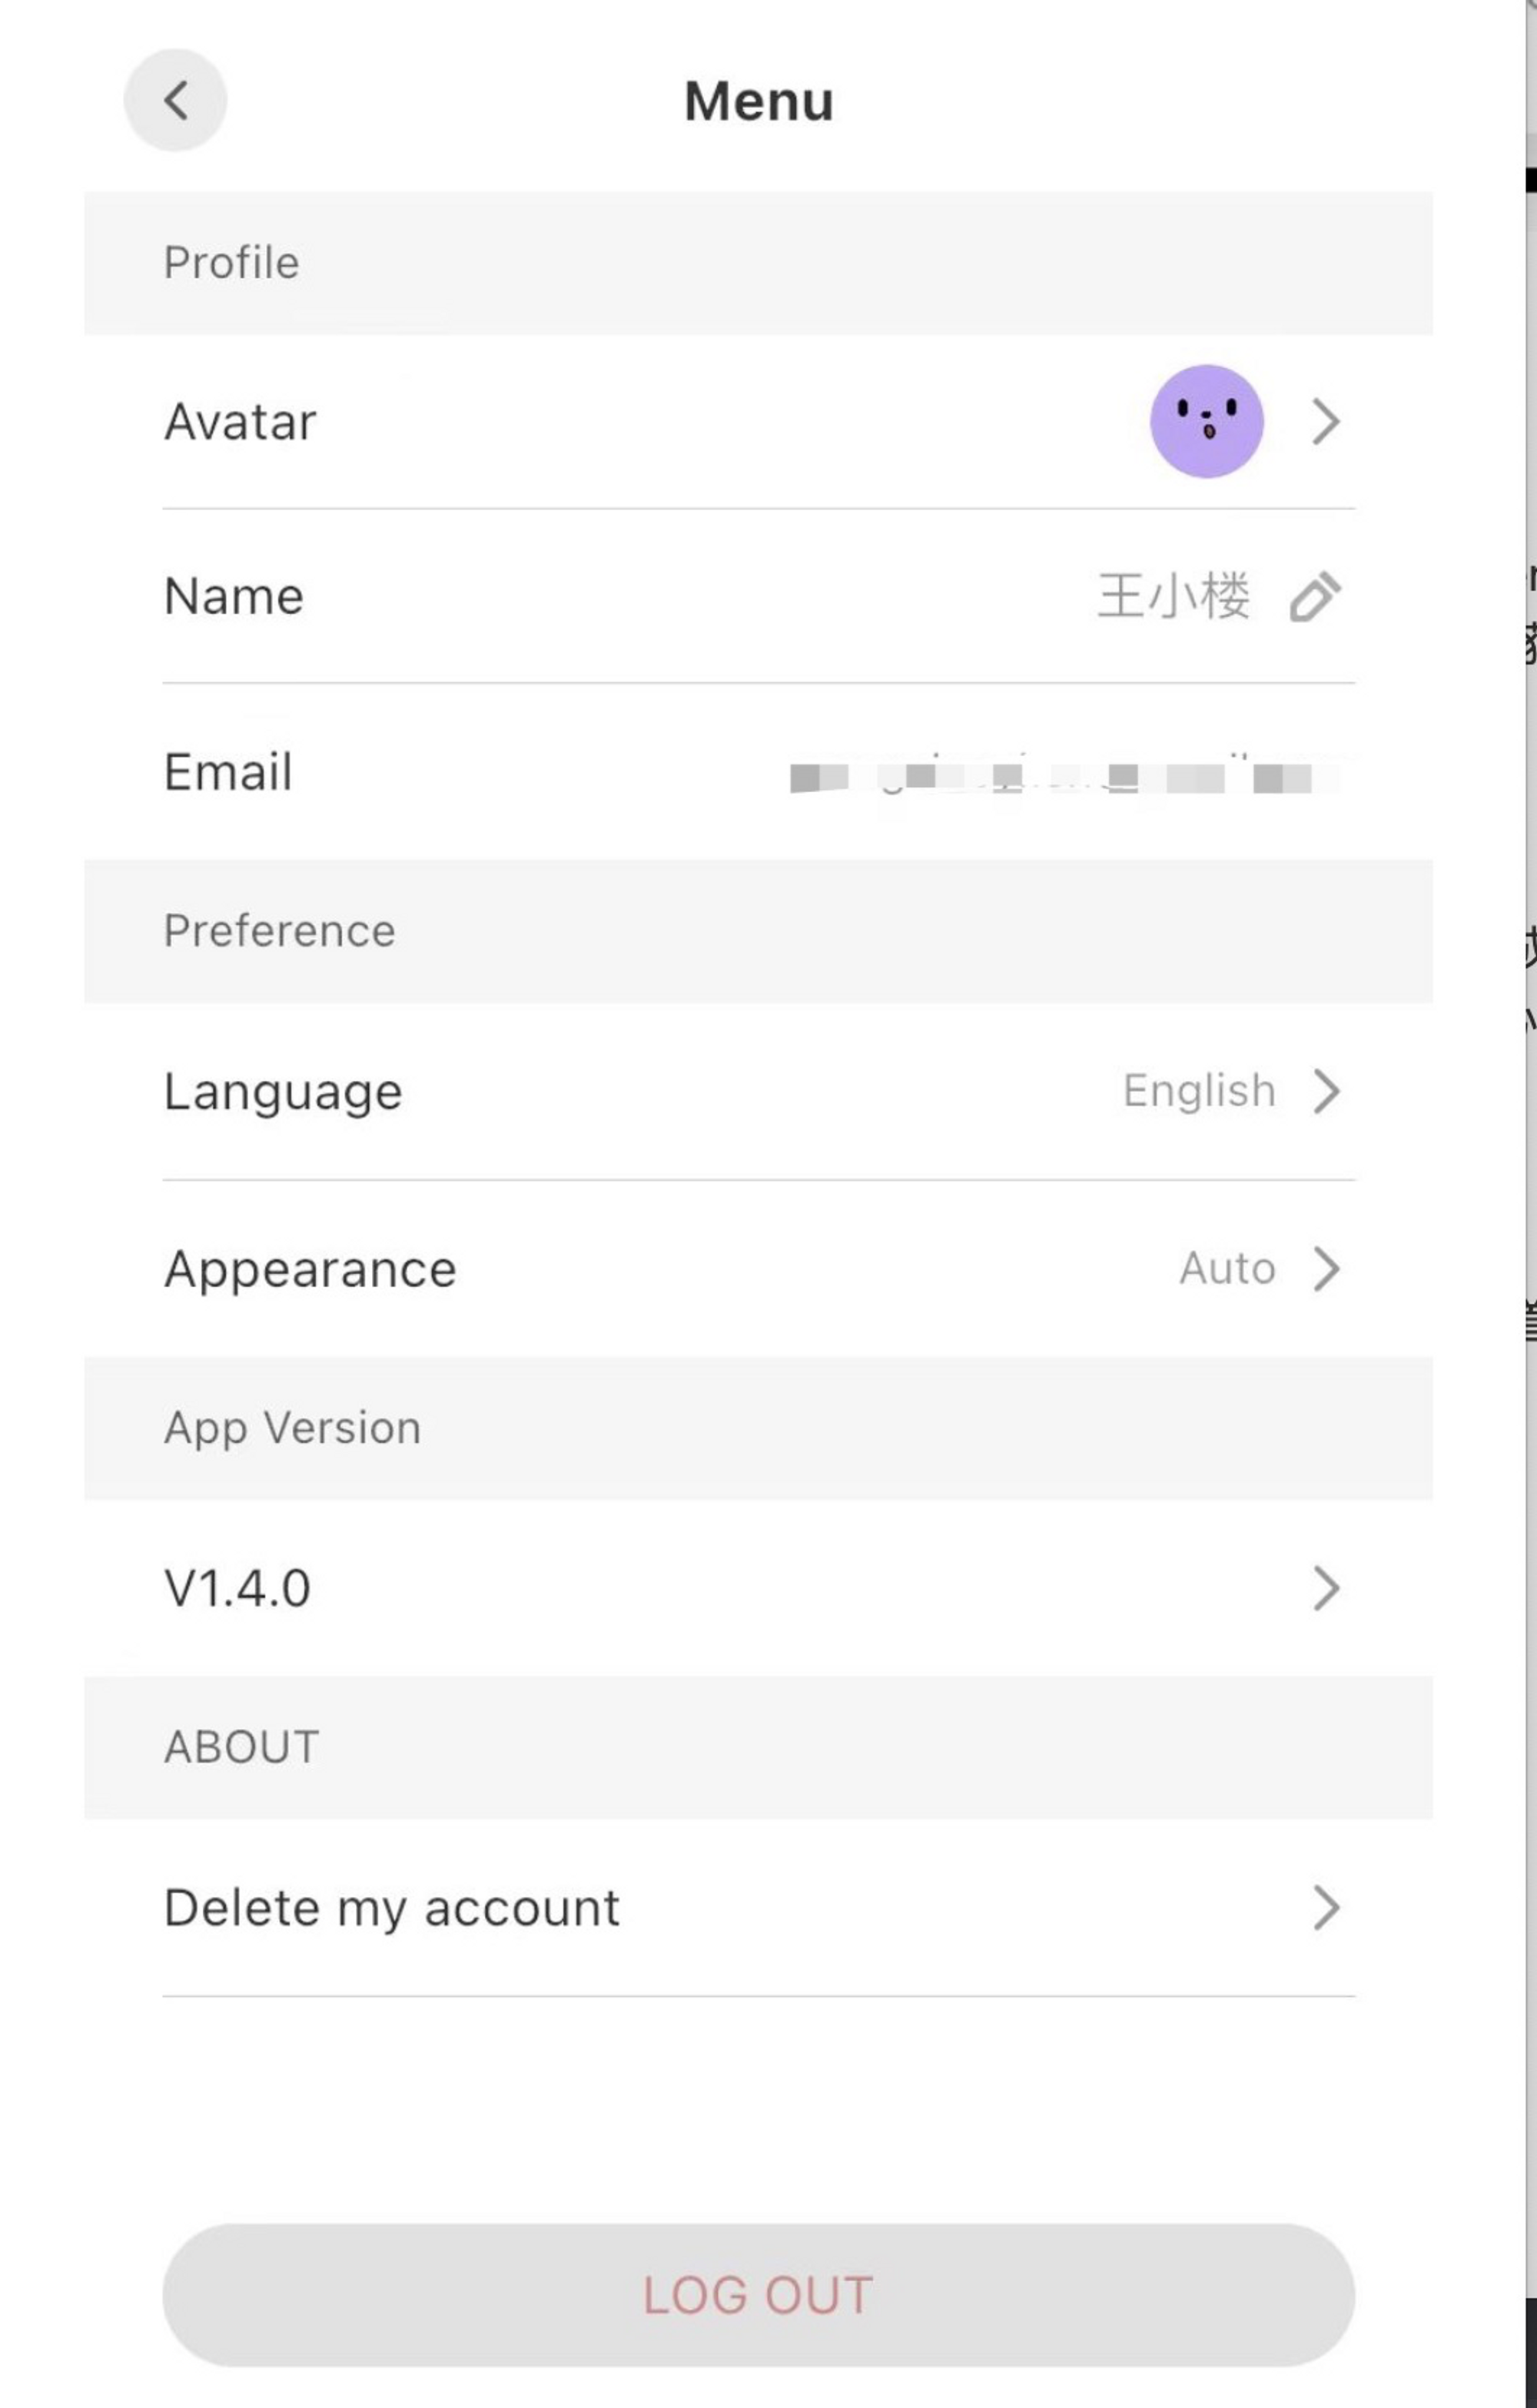Change the Auto appearance value
Image resolution: width=1537 pixels, height=2408 pixels.
[x=1227, y=1269]
